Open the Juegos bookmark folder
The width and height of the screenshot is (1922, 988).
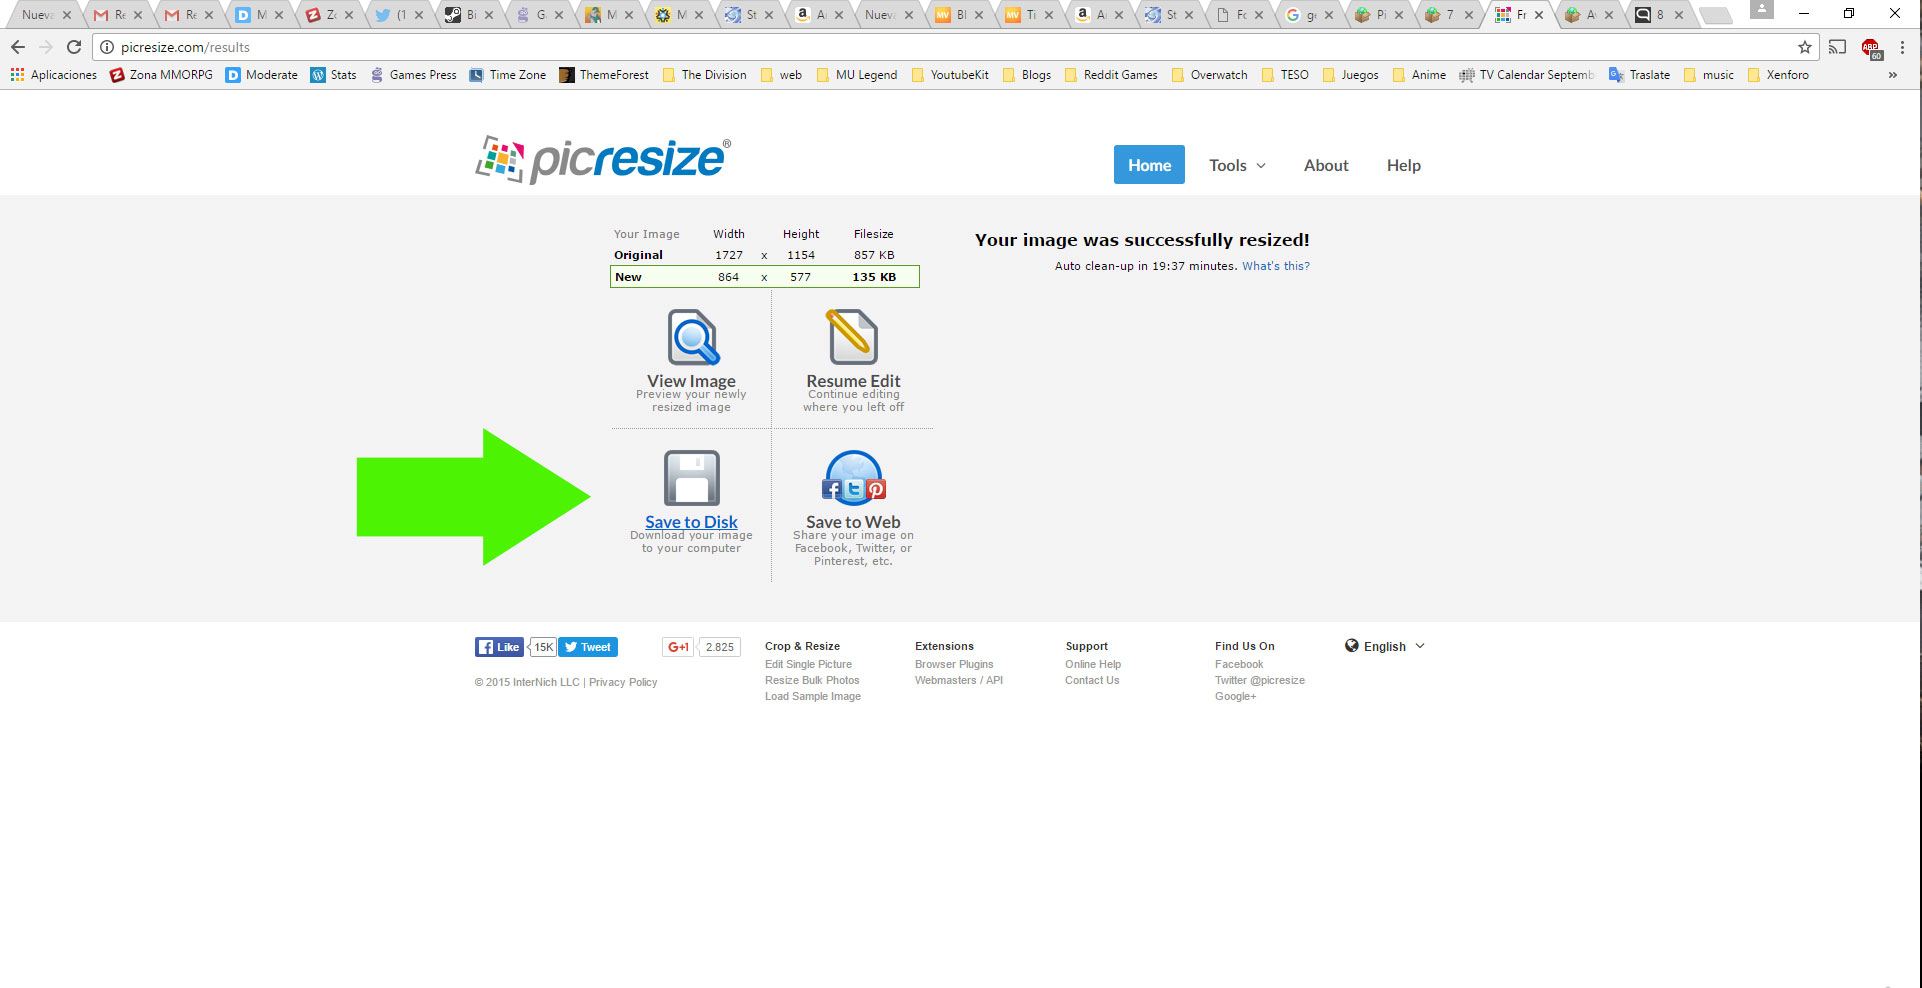point(1350,75)
